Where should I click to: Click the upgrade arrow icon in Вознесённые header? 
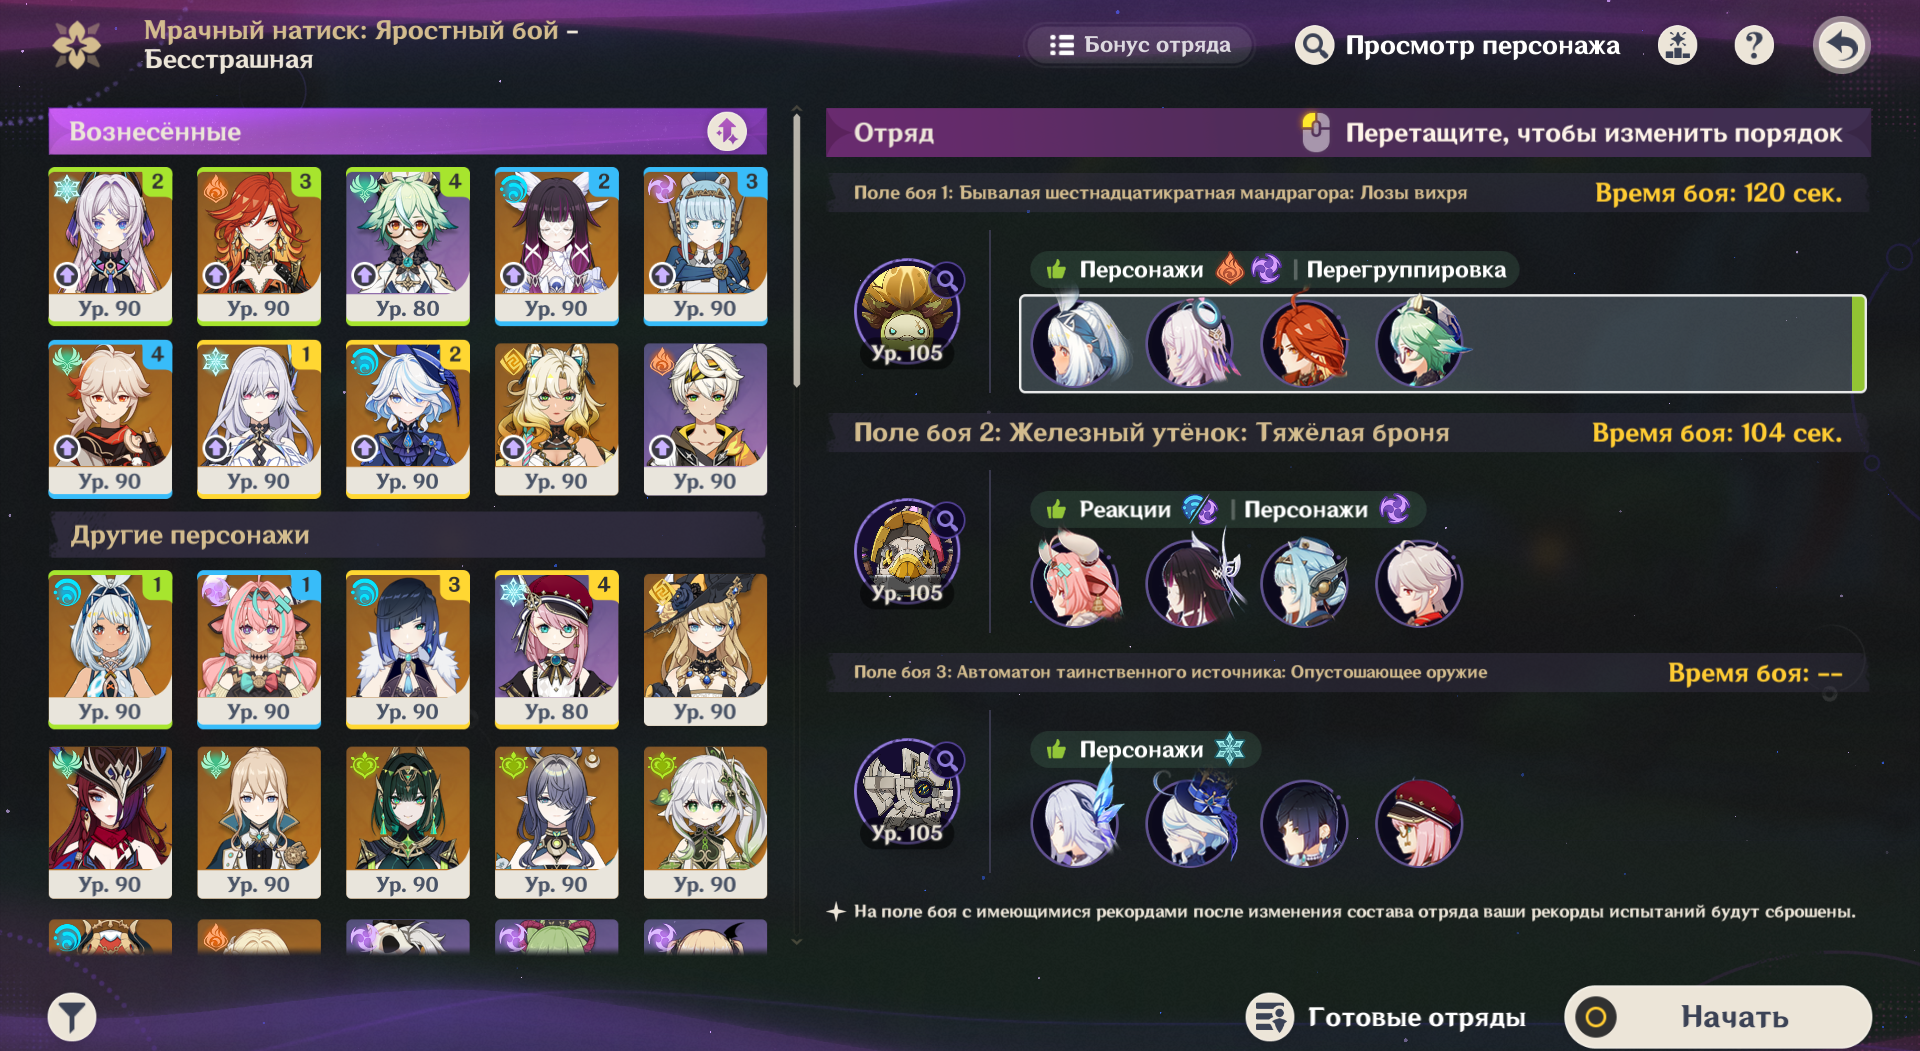click(727, 131)
